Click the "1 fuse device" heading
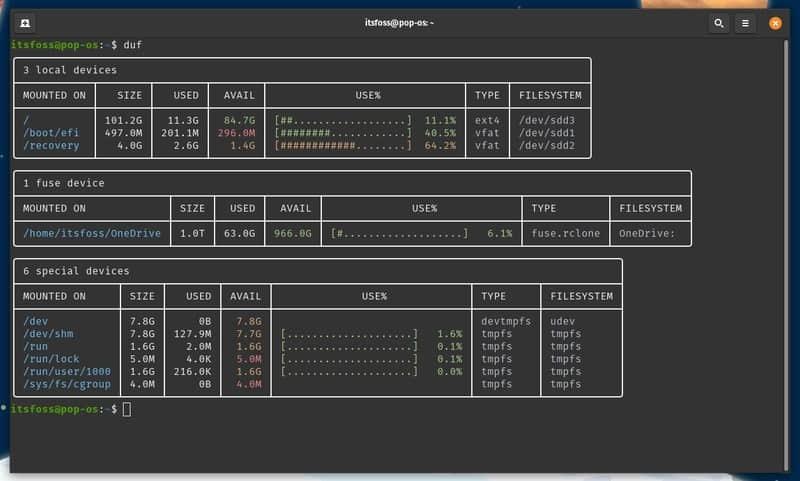 click(63, 183)
